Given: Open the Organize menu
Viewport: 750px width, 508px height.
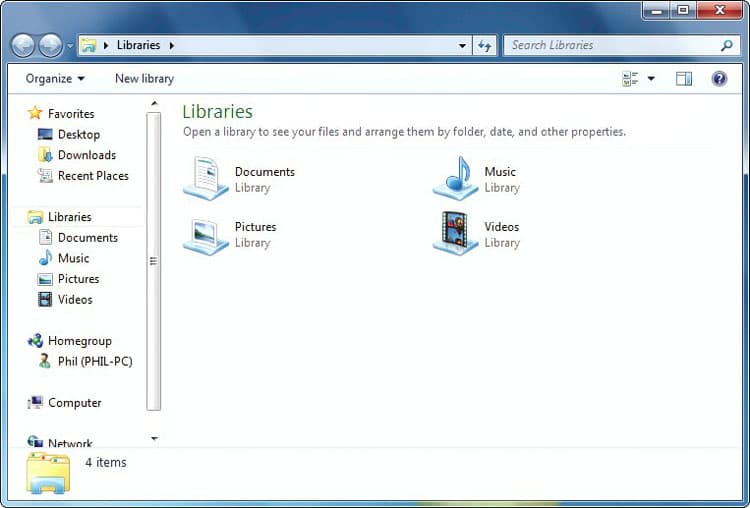Looking at the screenshot, I should coord(55,79).
